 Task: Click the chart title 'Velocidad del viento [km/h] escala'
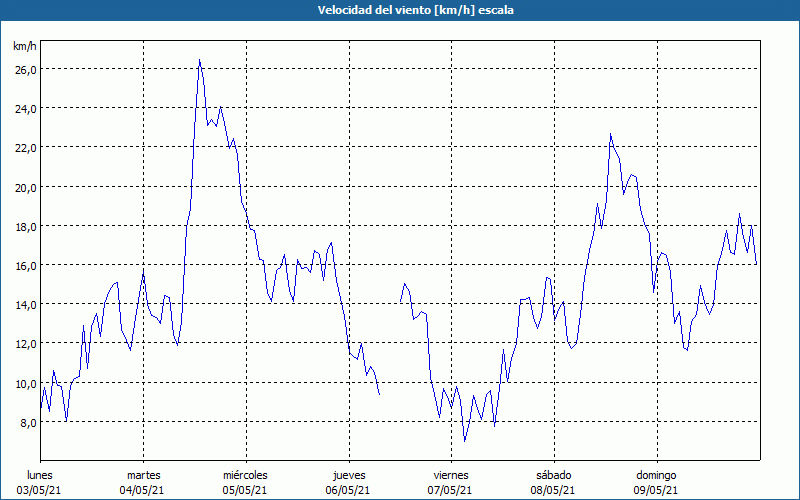[415, 10]
